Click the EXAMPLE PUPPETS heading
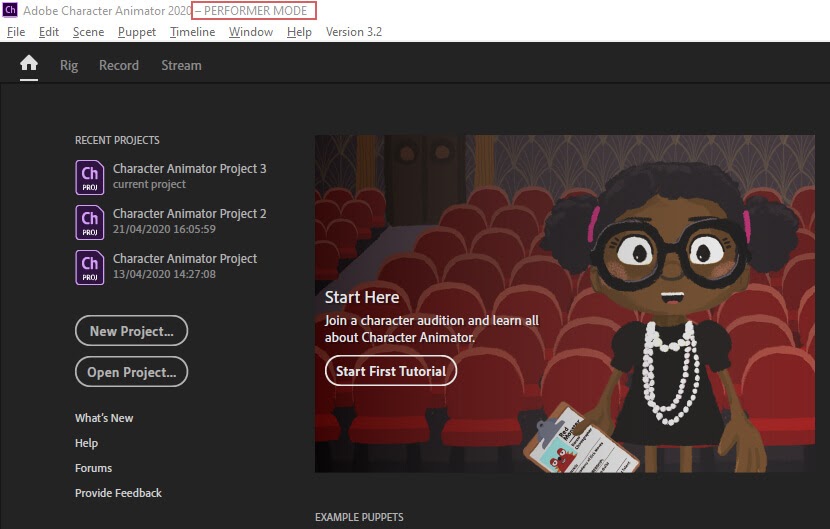The width and height of the screenshot is (830, 529). click(359, 517)
